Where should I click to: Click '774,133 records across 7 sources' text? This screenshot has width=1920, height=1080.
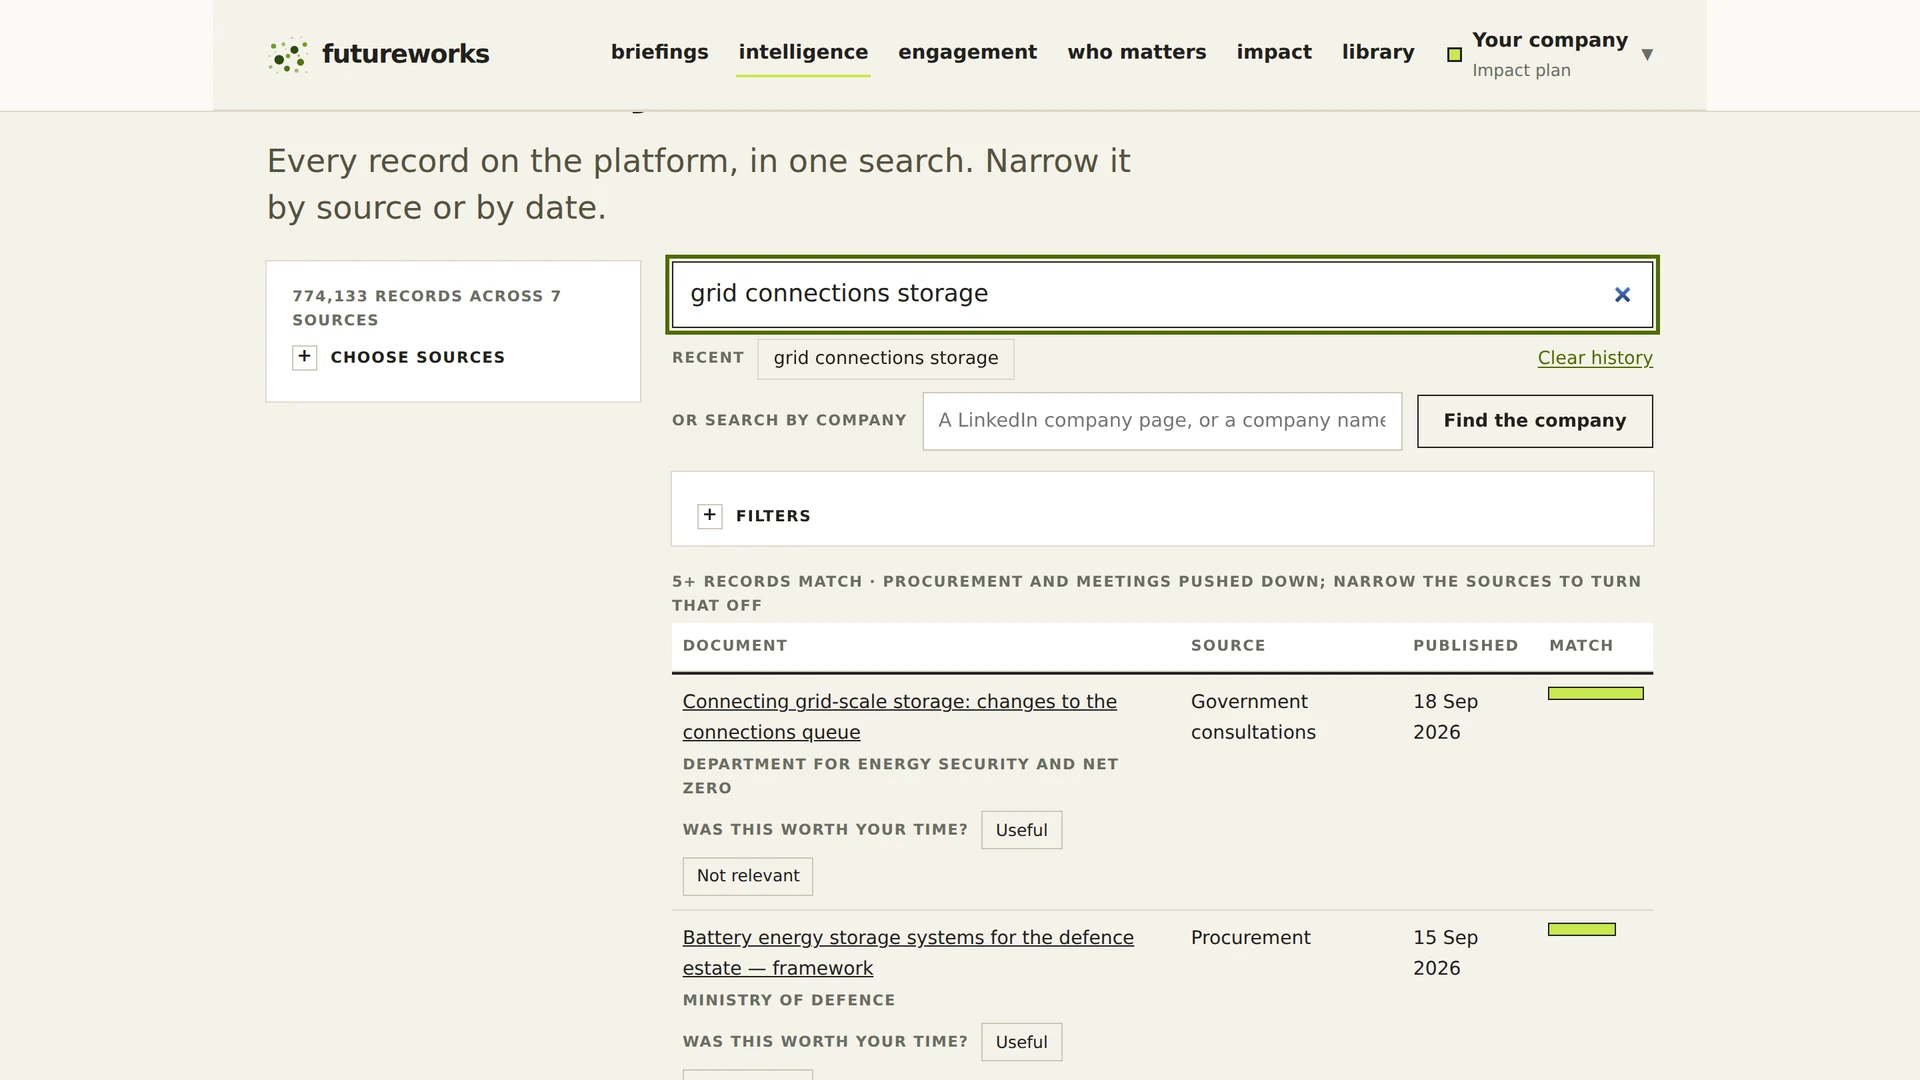tap(426, 308)
